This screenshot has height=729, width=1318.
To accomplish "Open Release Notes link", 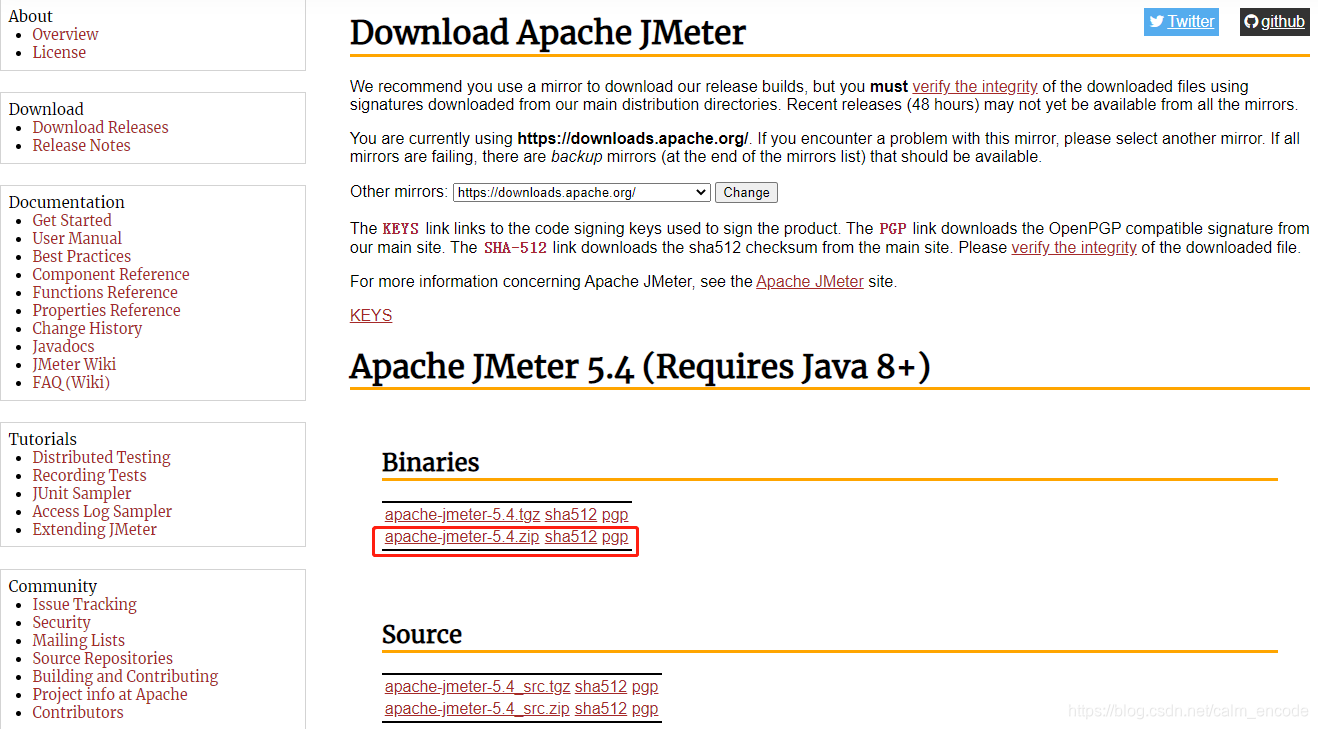I will tap(81, 146).
